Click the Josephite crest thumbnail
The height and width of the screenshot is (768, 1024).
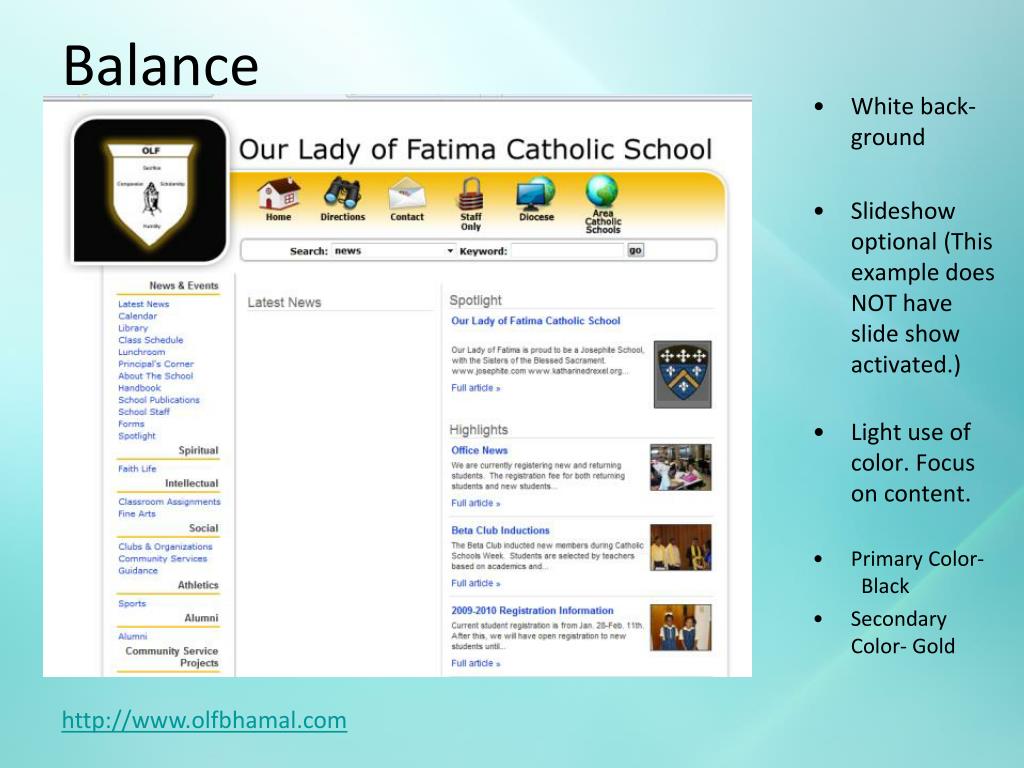tap(682, 374)
